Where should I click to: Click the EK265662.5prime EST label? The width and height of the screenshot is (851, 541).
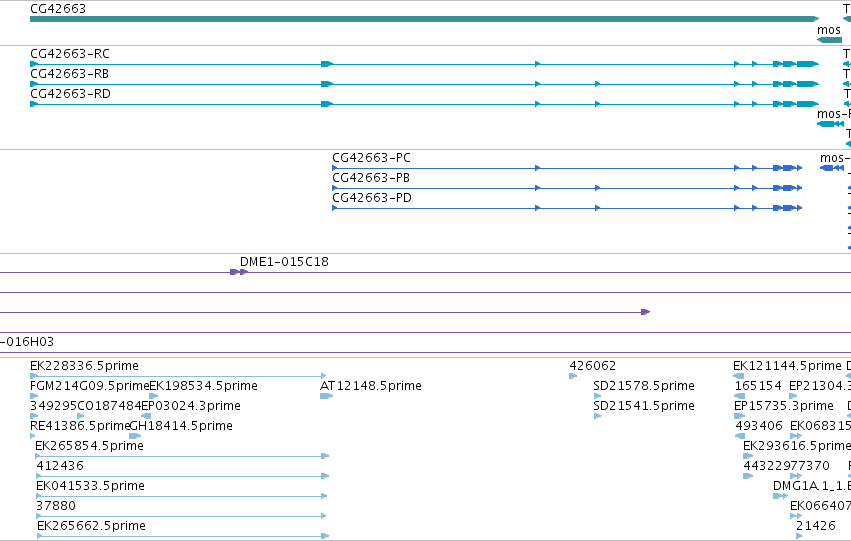(91, 526)
